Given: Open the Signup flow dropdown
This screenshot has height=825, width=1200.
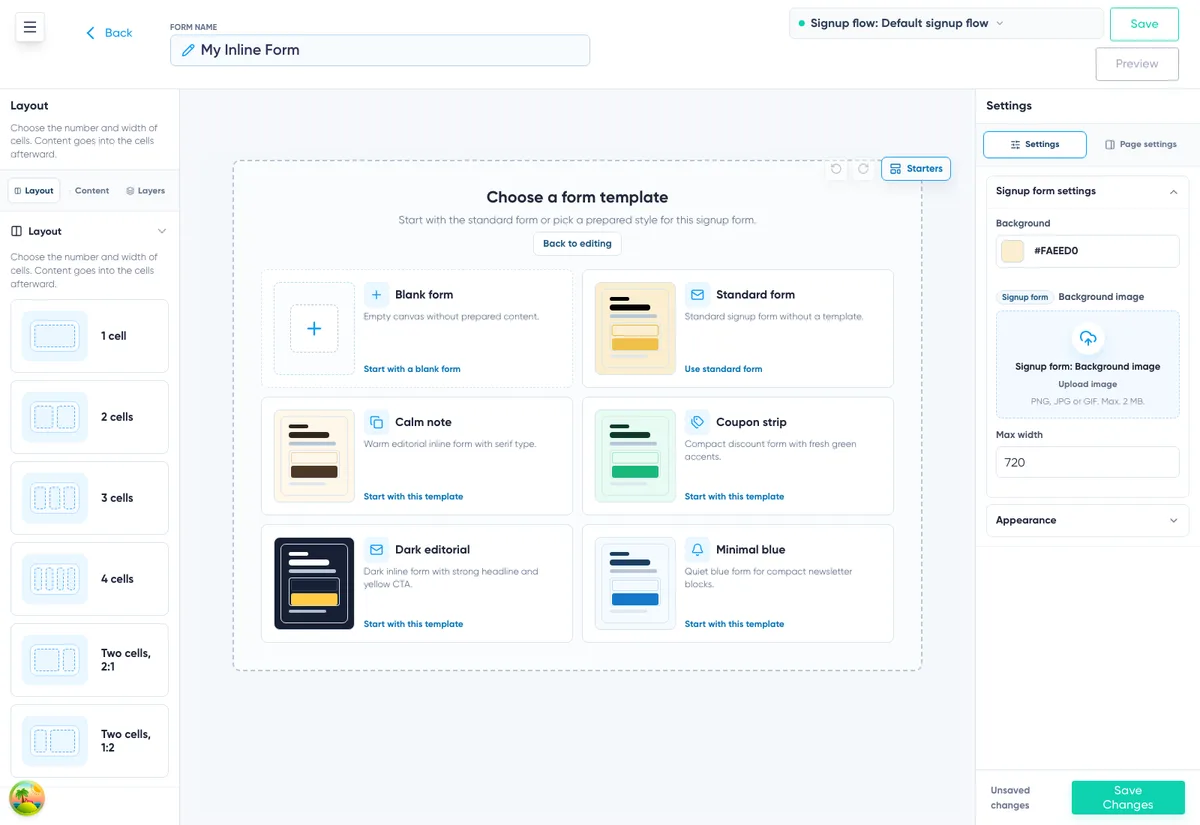Looking at the screenshot, I should [x=947, y=23].
